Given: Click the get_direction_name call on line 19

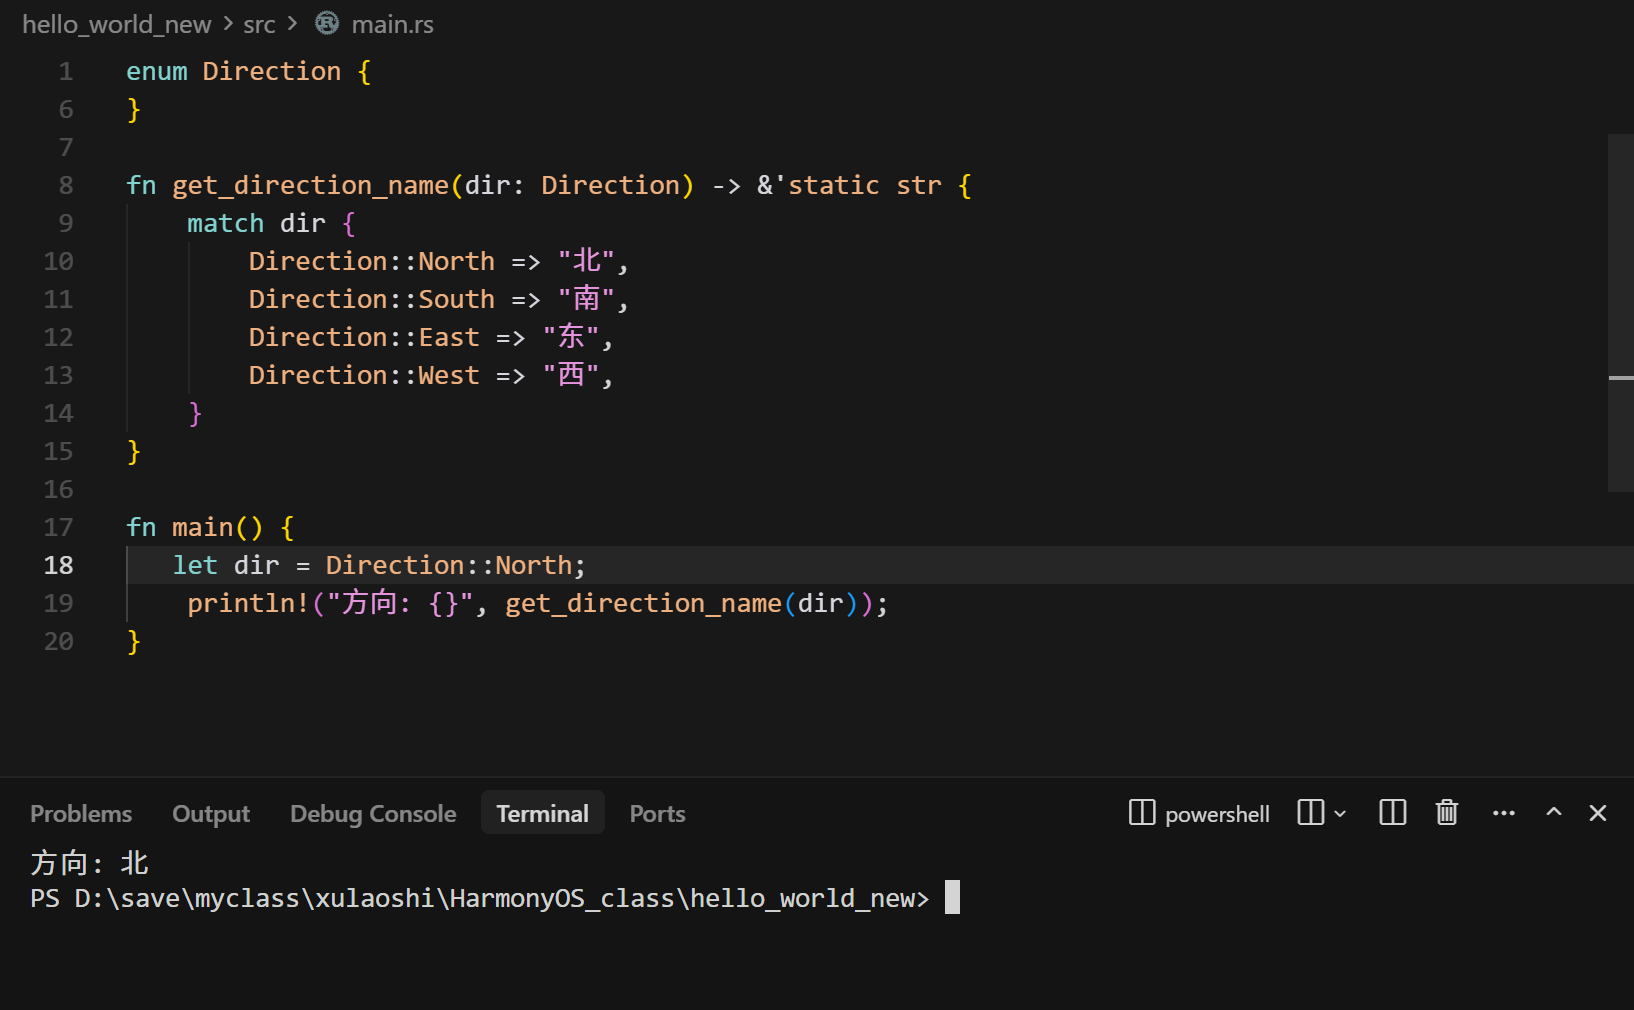Looking at the screenshot, I should 643,603.
